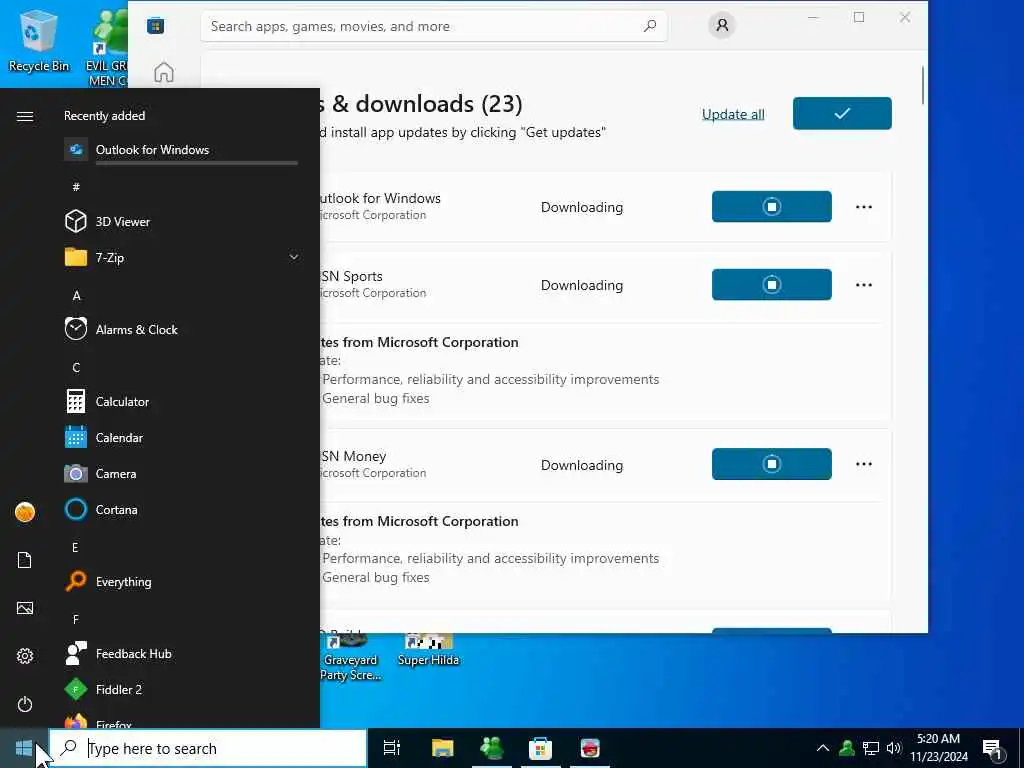Expand the Start menu hamburger button

(x=25, y=116)
